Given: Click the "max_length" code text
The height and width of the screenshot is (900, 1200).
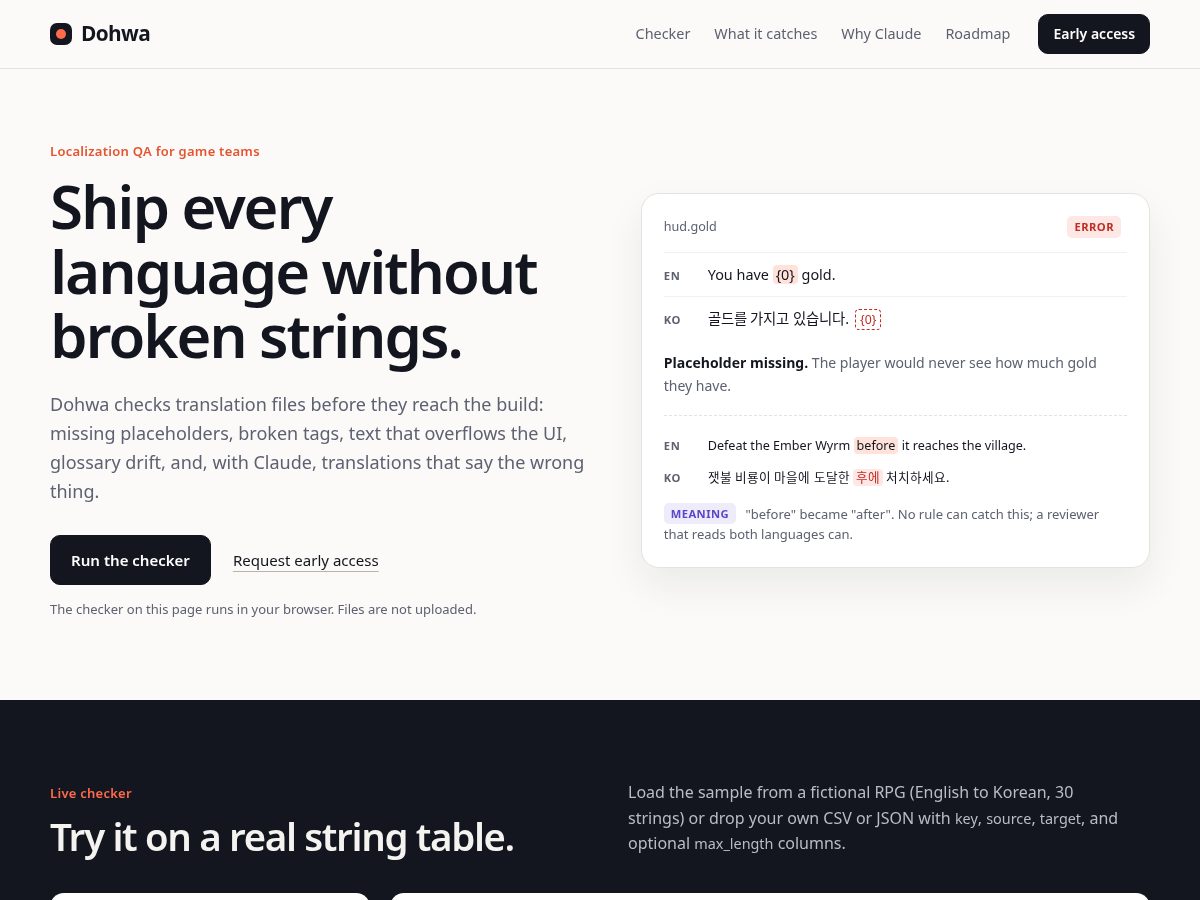Looking at the screenshot, I should pos(734,844).
